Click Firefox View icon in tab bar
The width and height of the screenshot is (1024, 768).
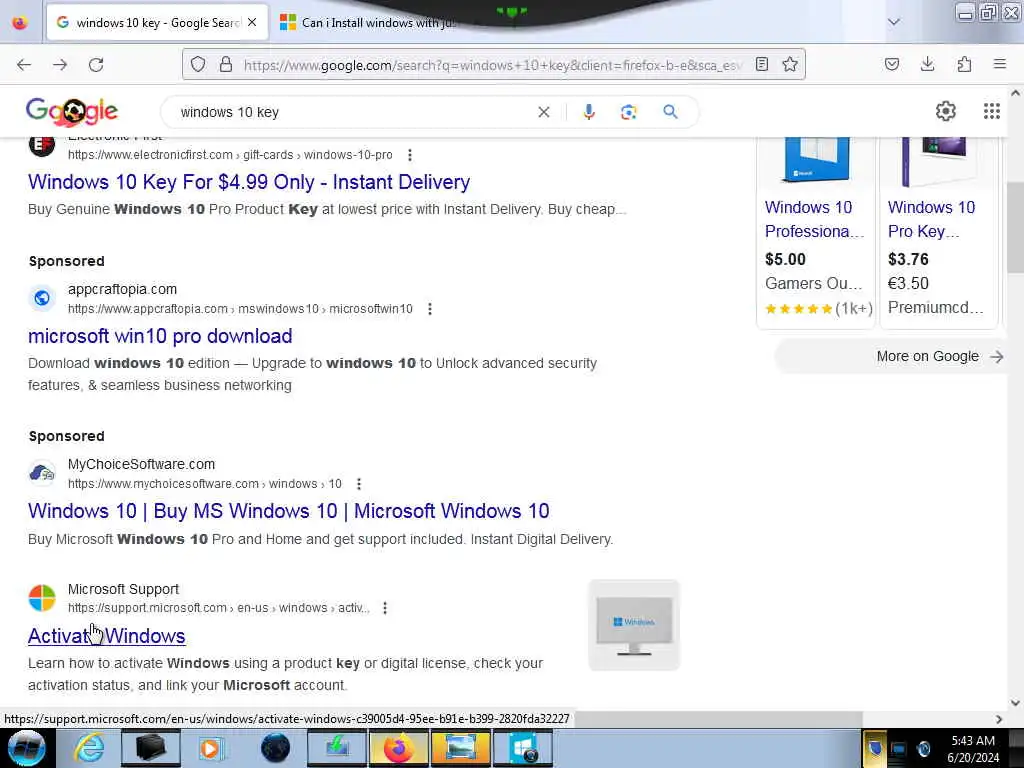20,23
